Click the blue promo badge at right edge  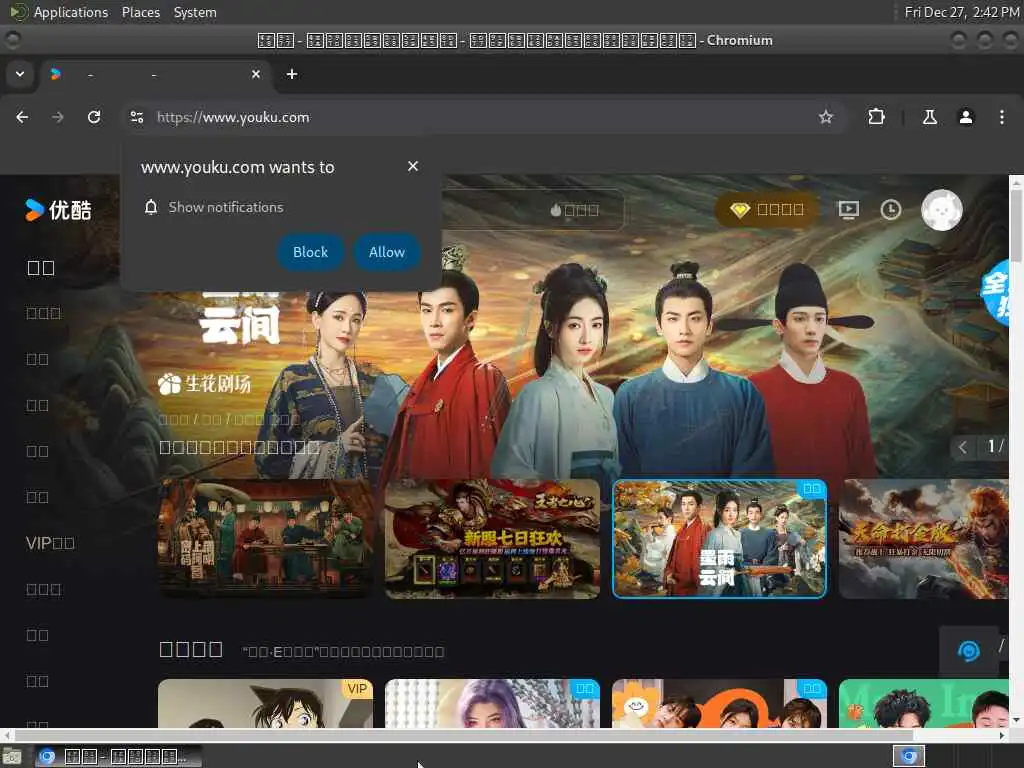[x=995, y=292]
